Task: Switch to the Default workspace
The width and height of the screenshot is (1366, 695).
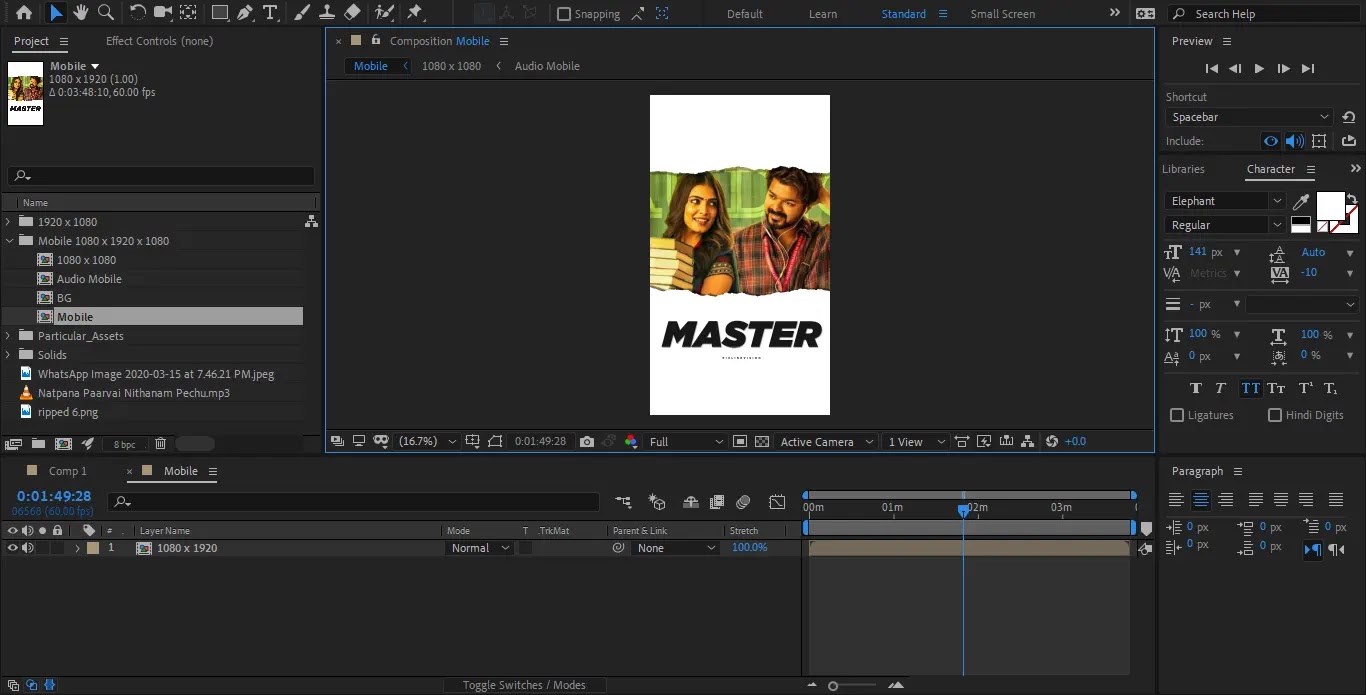Action: pyautogui.click(x=745, y=14)
